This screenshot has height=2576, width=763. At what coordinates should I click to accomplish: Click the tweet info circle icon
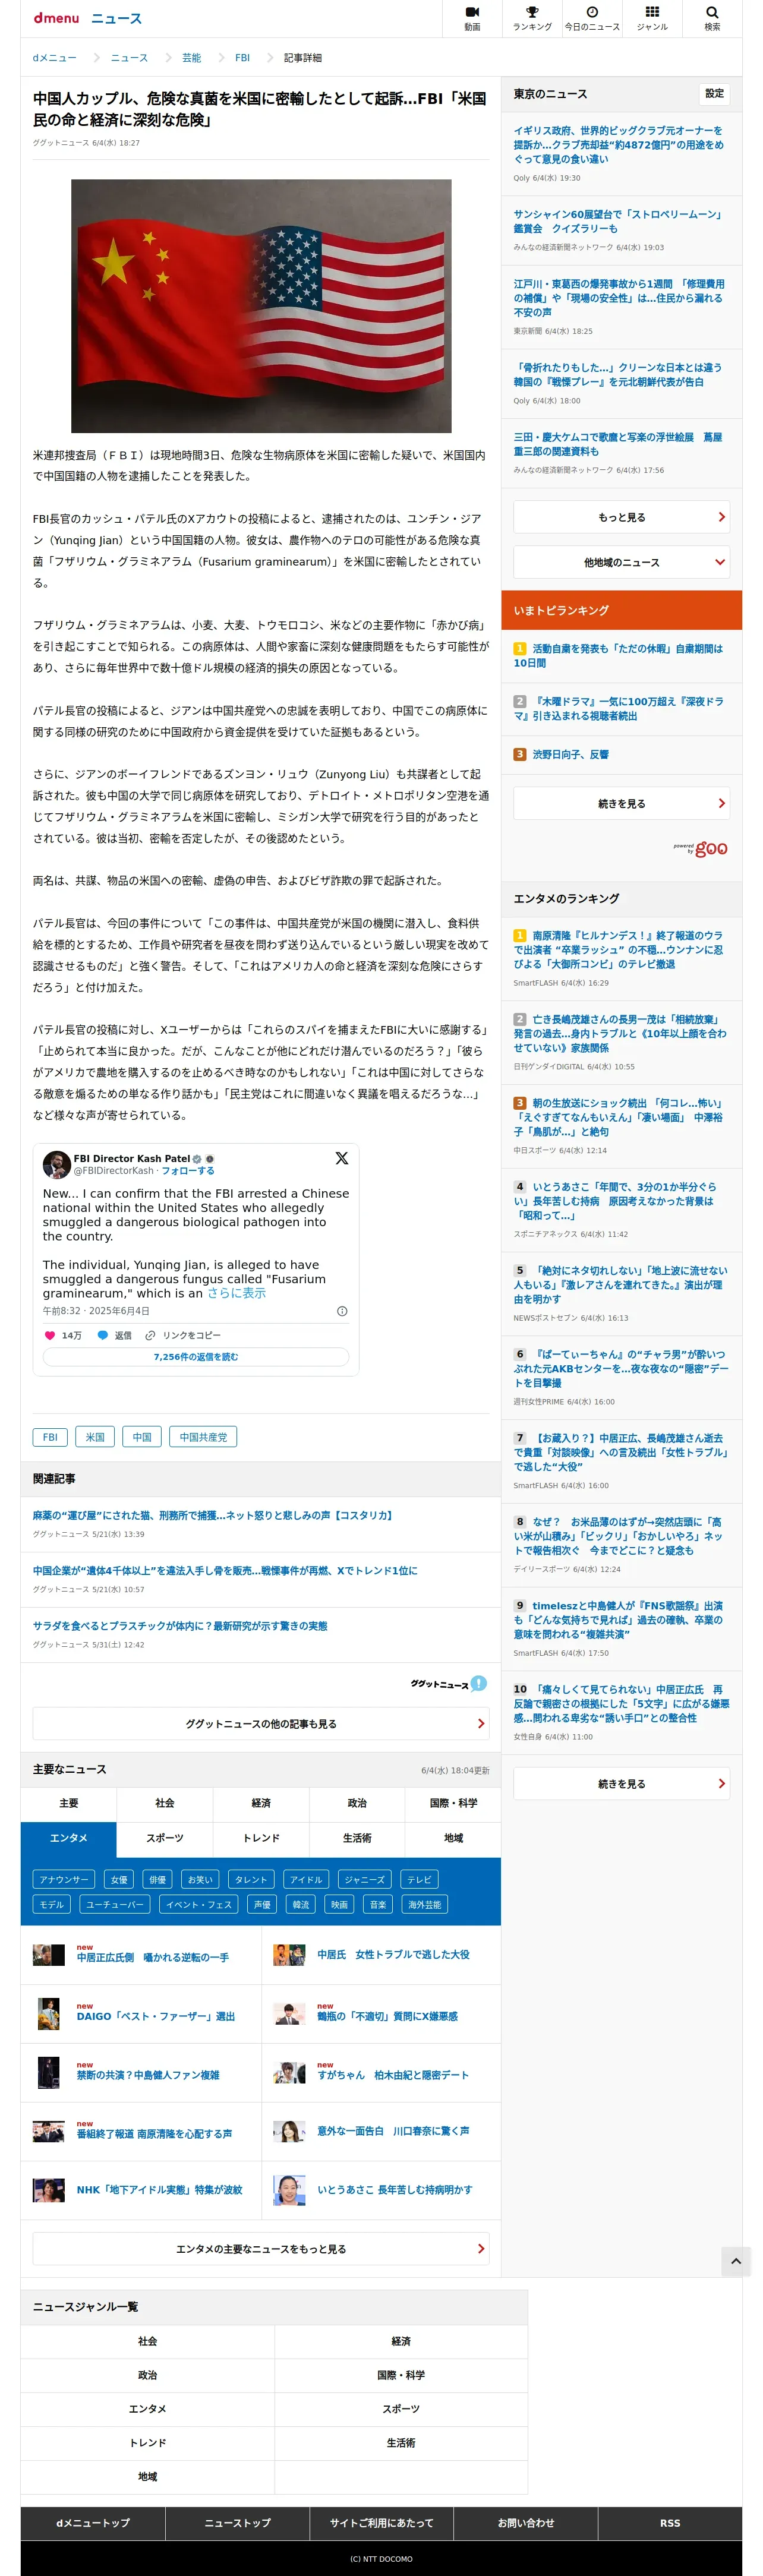pyautogui.click(x=342, y=1311)
